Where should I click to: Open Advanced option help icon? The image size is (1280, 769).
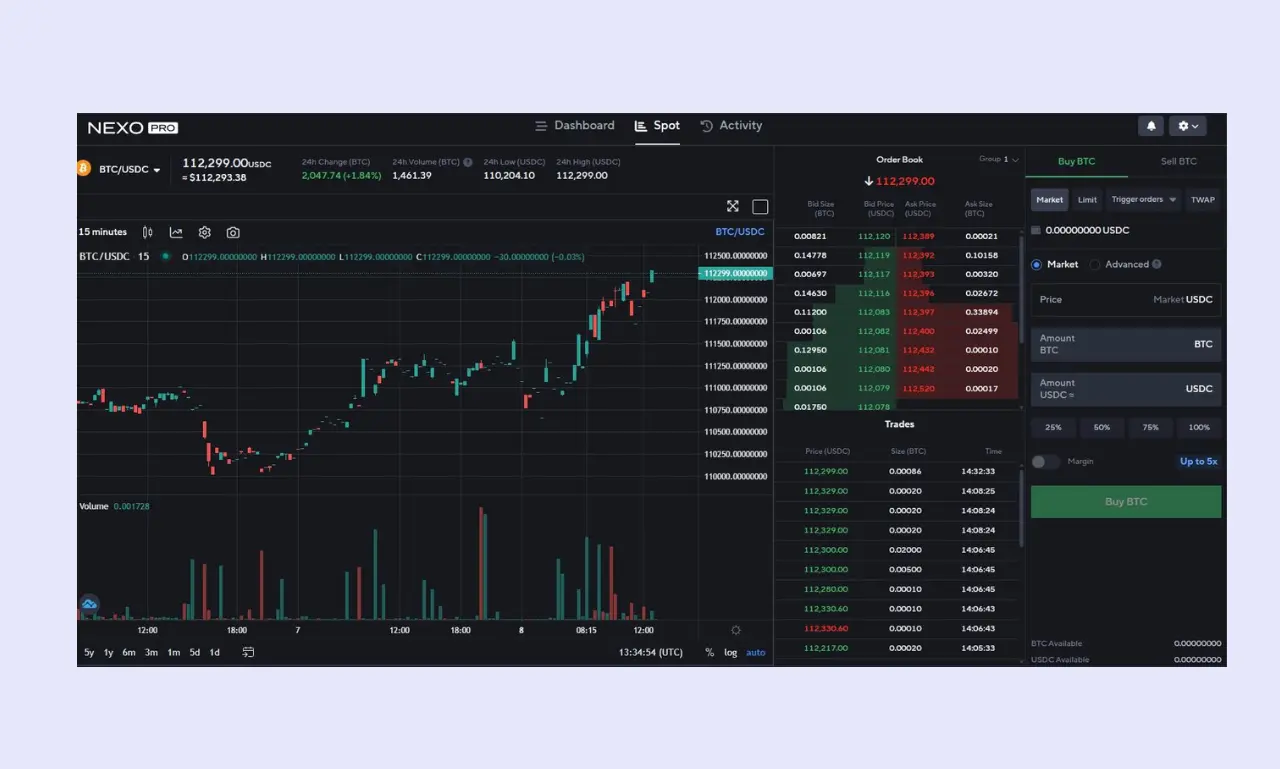pyautogui.click(x=1157, y=264)
